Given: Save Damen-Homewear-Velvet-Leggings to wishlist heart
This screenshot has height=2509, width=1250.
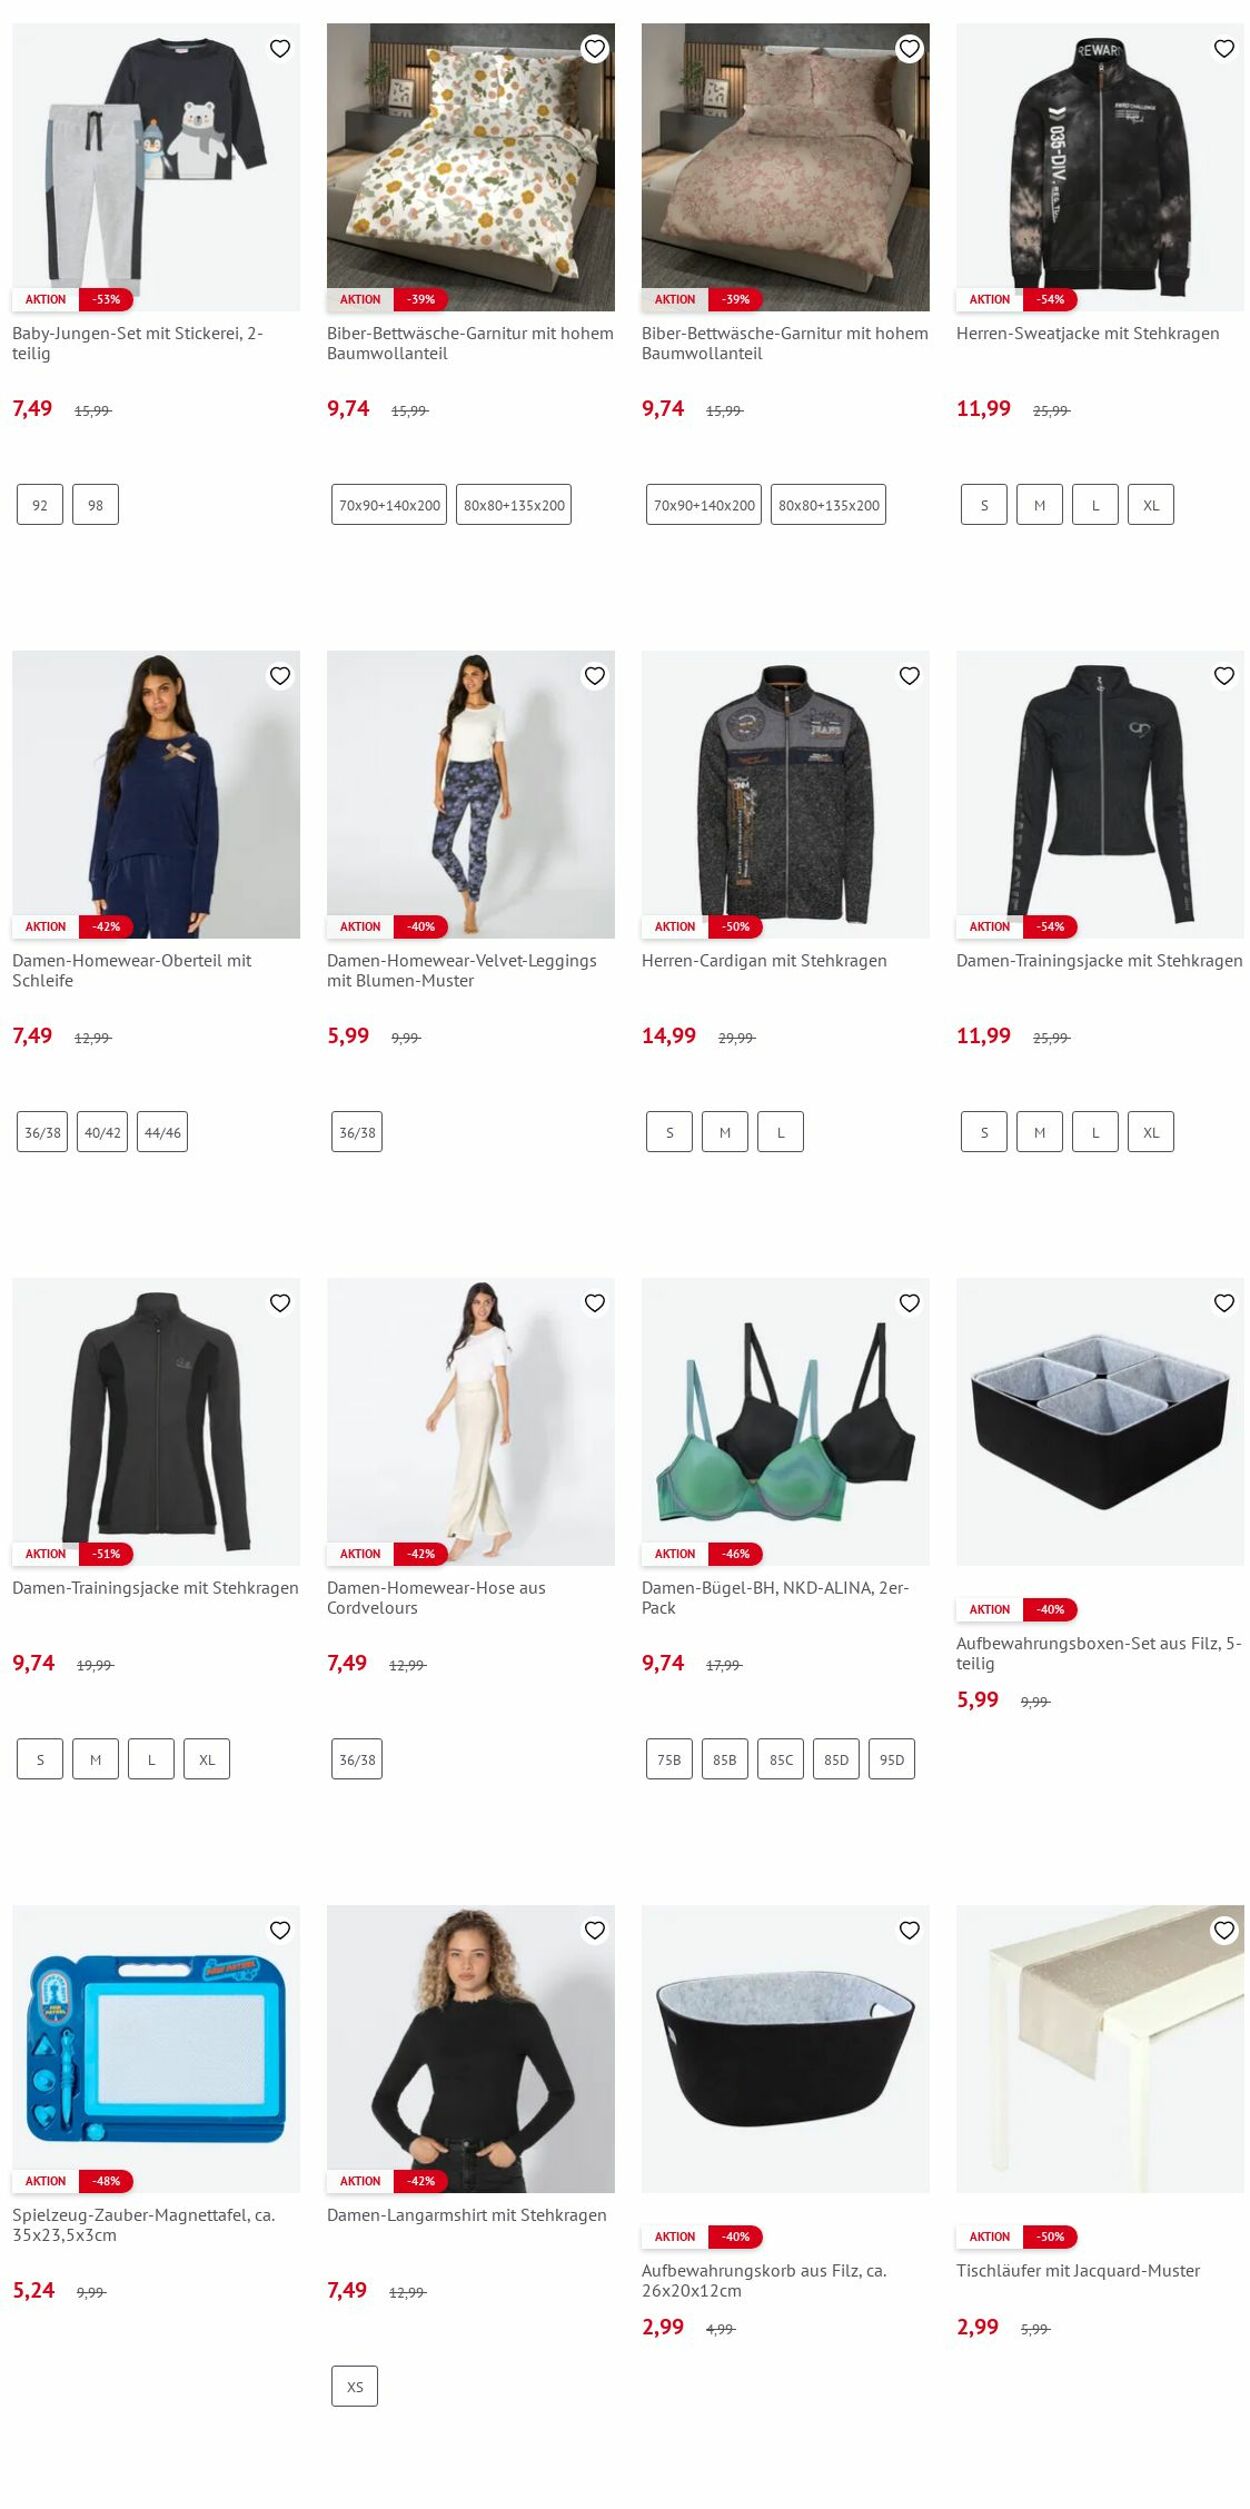Looking at the screenshot, I should (595, 676).
